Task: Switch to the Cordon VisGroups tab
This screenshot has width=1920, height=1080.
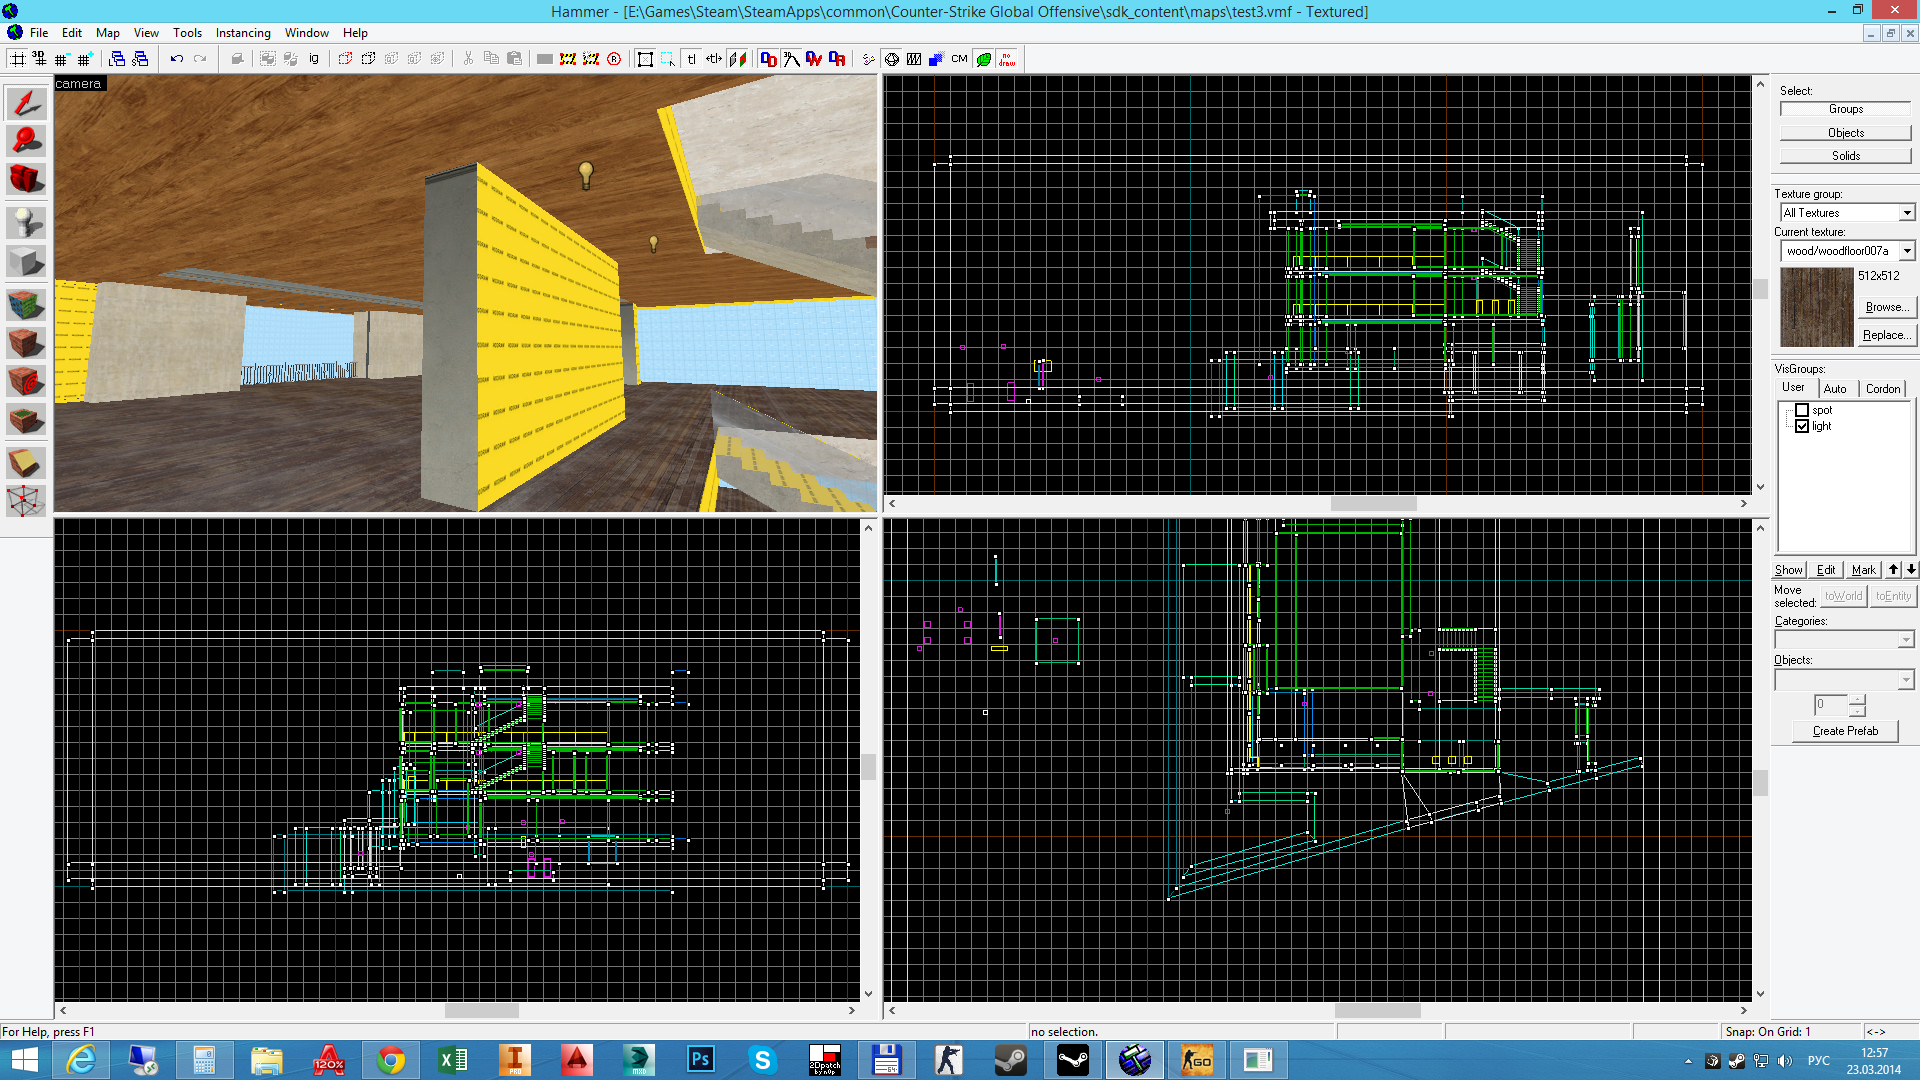Action: tap(1883, 389)
